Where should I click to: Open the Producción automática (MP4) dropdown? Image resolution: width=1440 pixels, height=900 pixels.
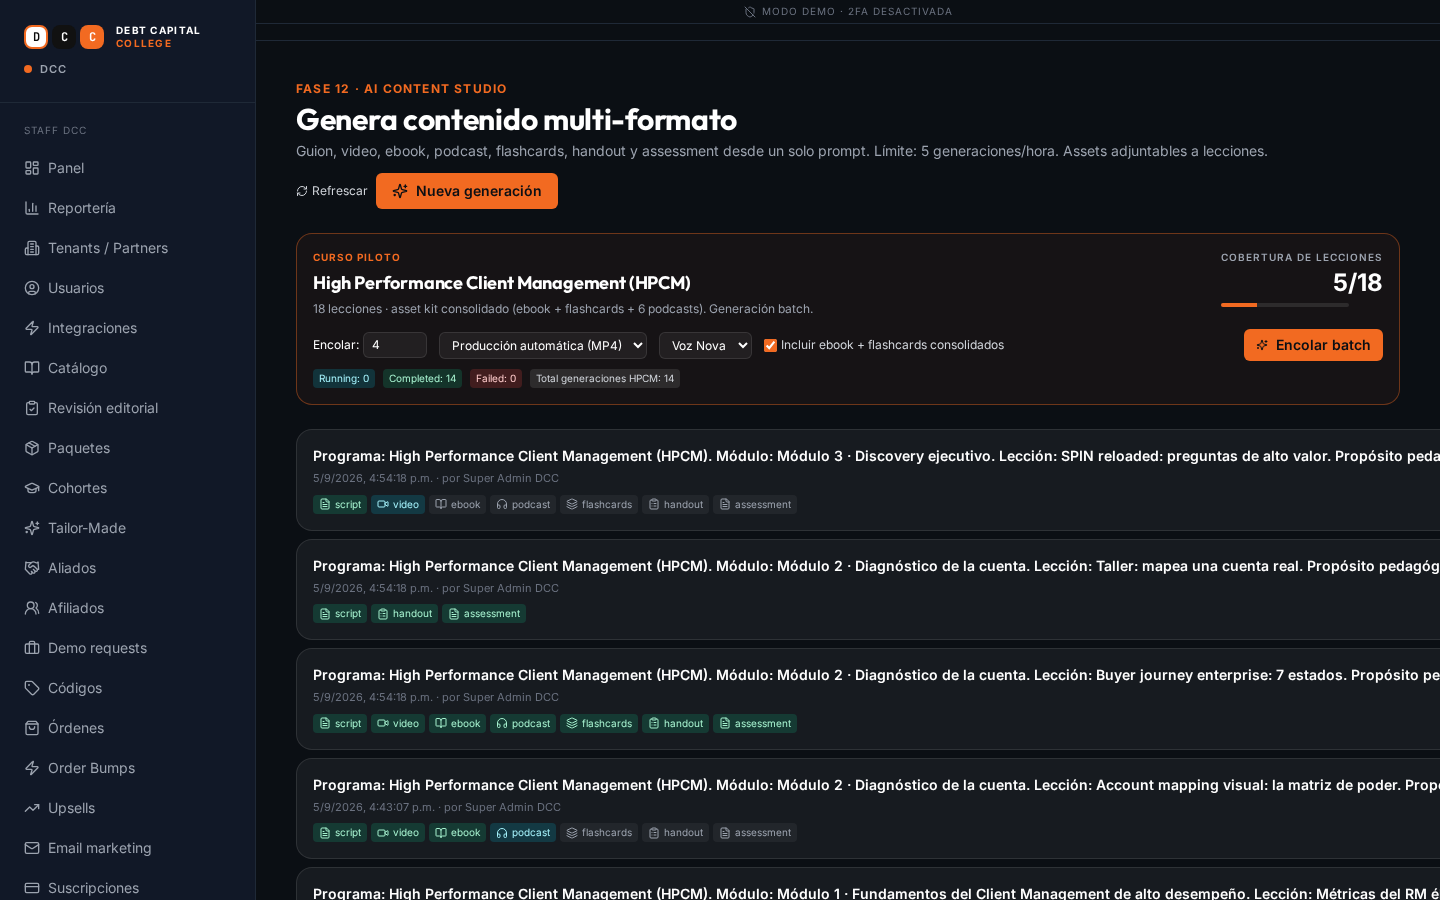tap(543, 345)
